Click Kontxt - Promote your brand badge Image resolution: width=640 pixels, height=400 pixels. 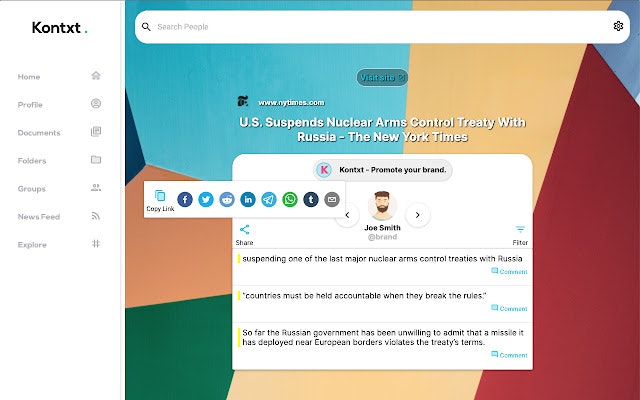pos(382,170)
